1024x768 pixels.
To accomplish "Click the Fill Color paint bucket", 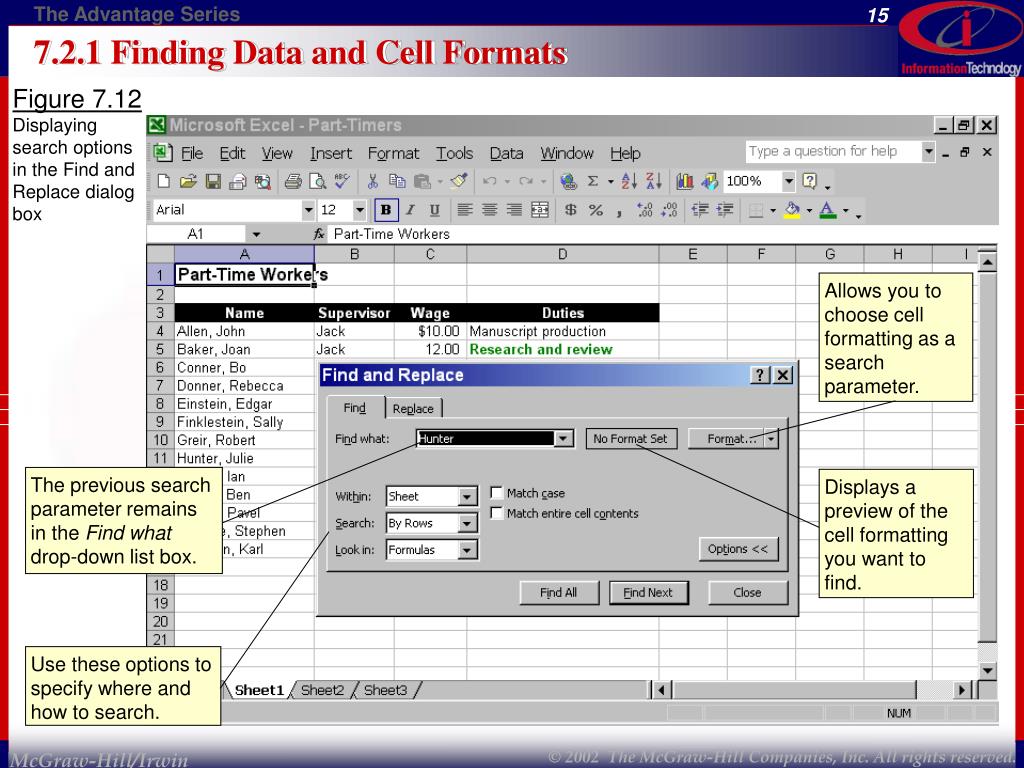I will [792, 210].
